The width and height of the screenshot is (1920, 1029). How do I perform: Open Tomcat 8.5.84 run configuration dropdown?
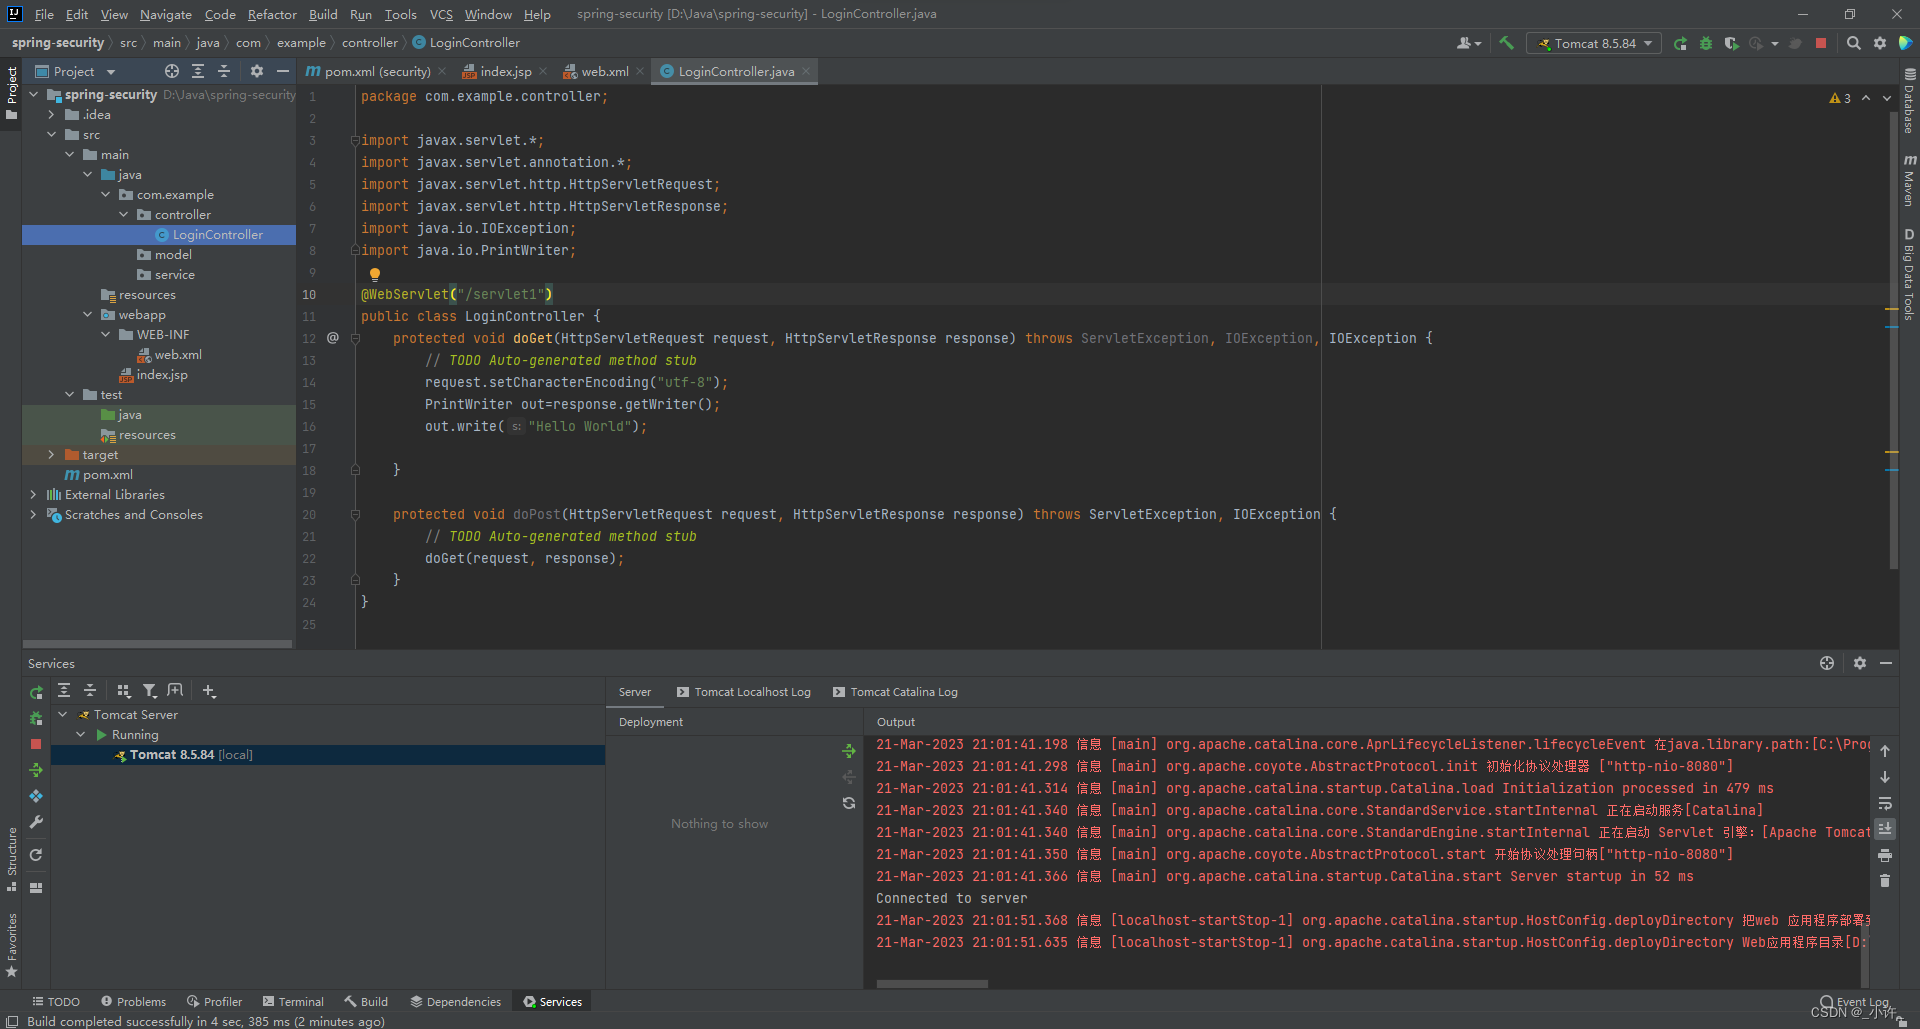coord(1594,43)
